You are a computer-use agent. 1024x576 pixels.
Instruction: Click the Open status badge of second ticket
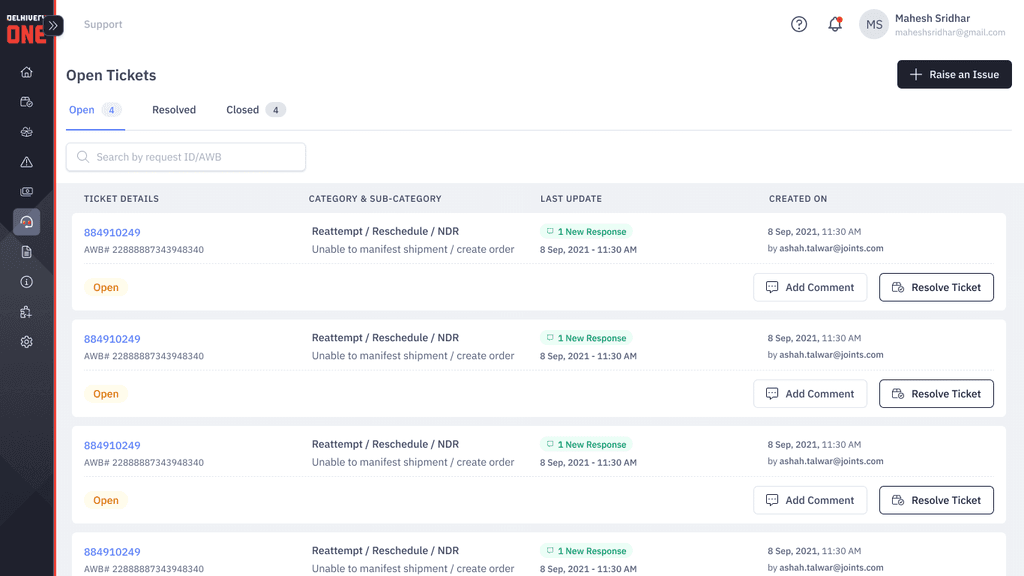106,394
